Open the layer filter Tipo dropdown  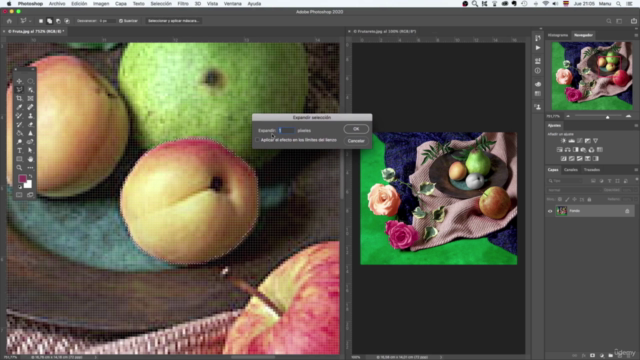[x=565, y=181]
